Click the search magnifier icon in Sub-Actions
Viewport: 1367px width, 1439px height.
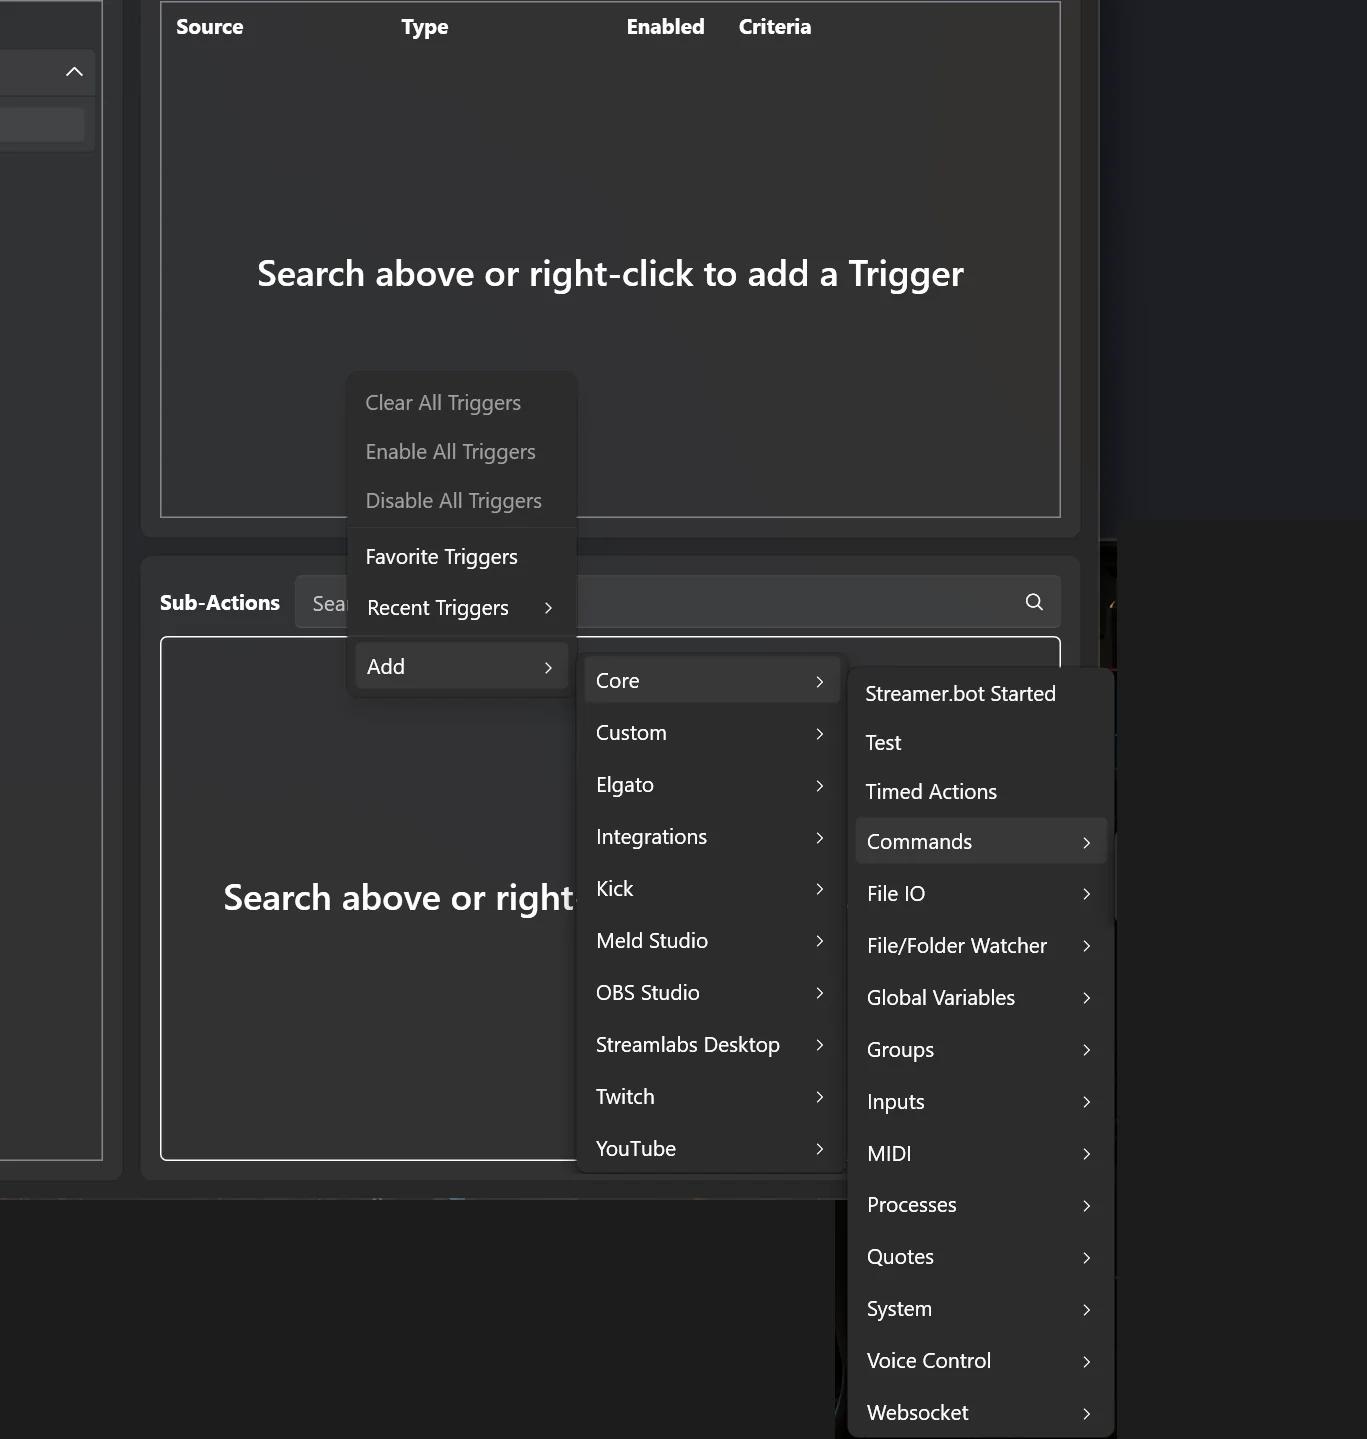tap(1034, 602)
